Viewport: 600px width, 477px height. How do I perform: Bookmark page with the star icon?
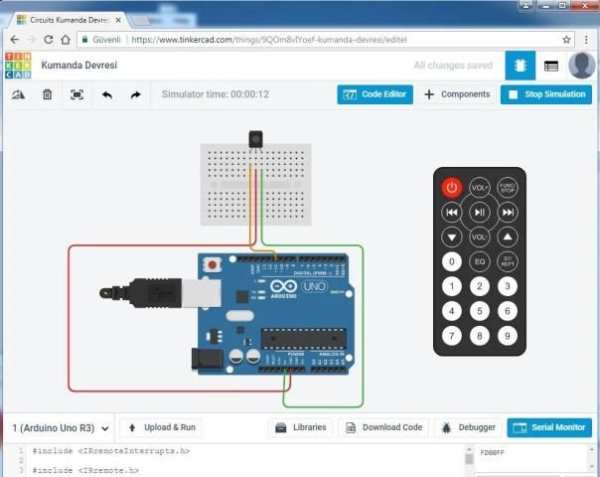566,39
